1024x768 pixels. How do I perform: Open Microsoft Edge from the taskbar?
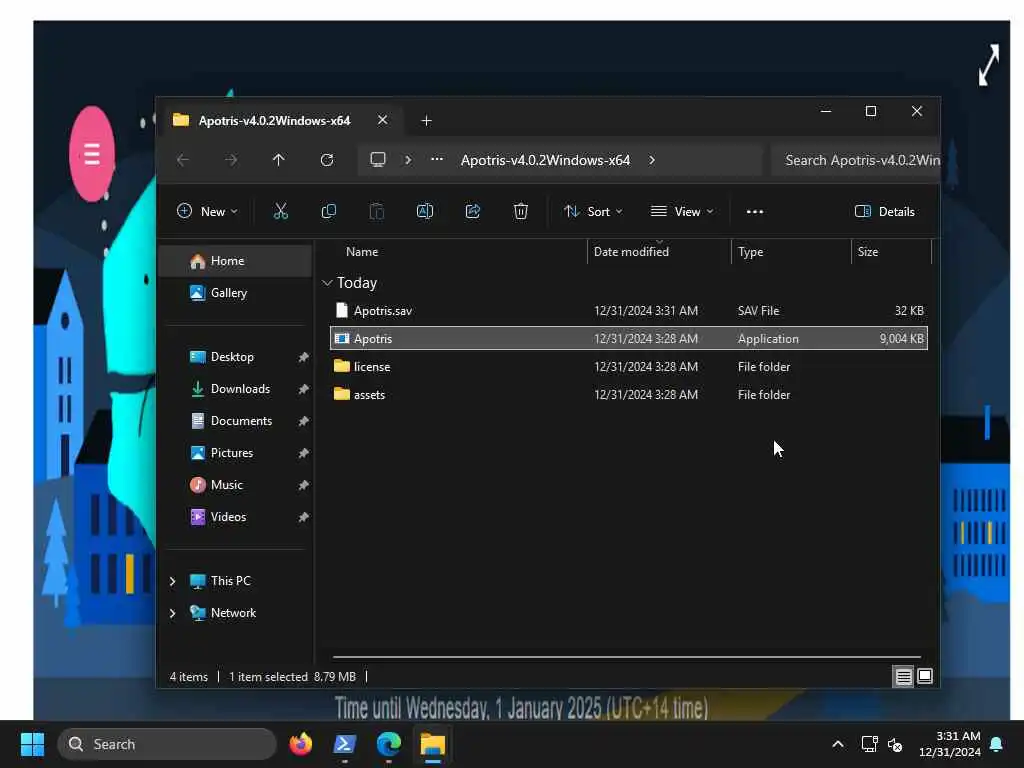pyautogui.click(x=389, y=744)
